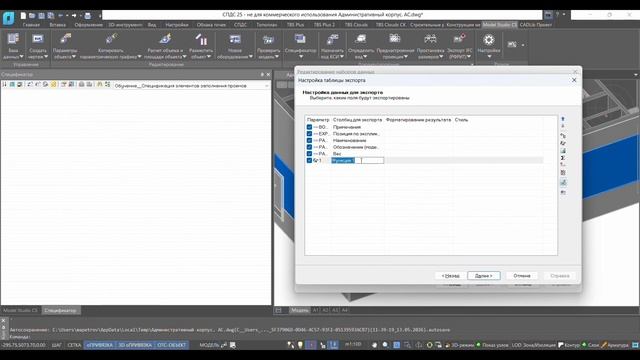Toggle 3D оПРИВЯЗКА in status bar
The width and height of the screenshot is (640, 360).
[135, 345]
